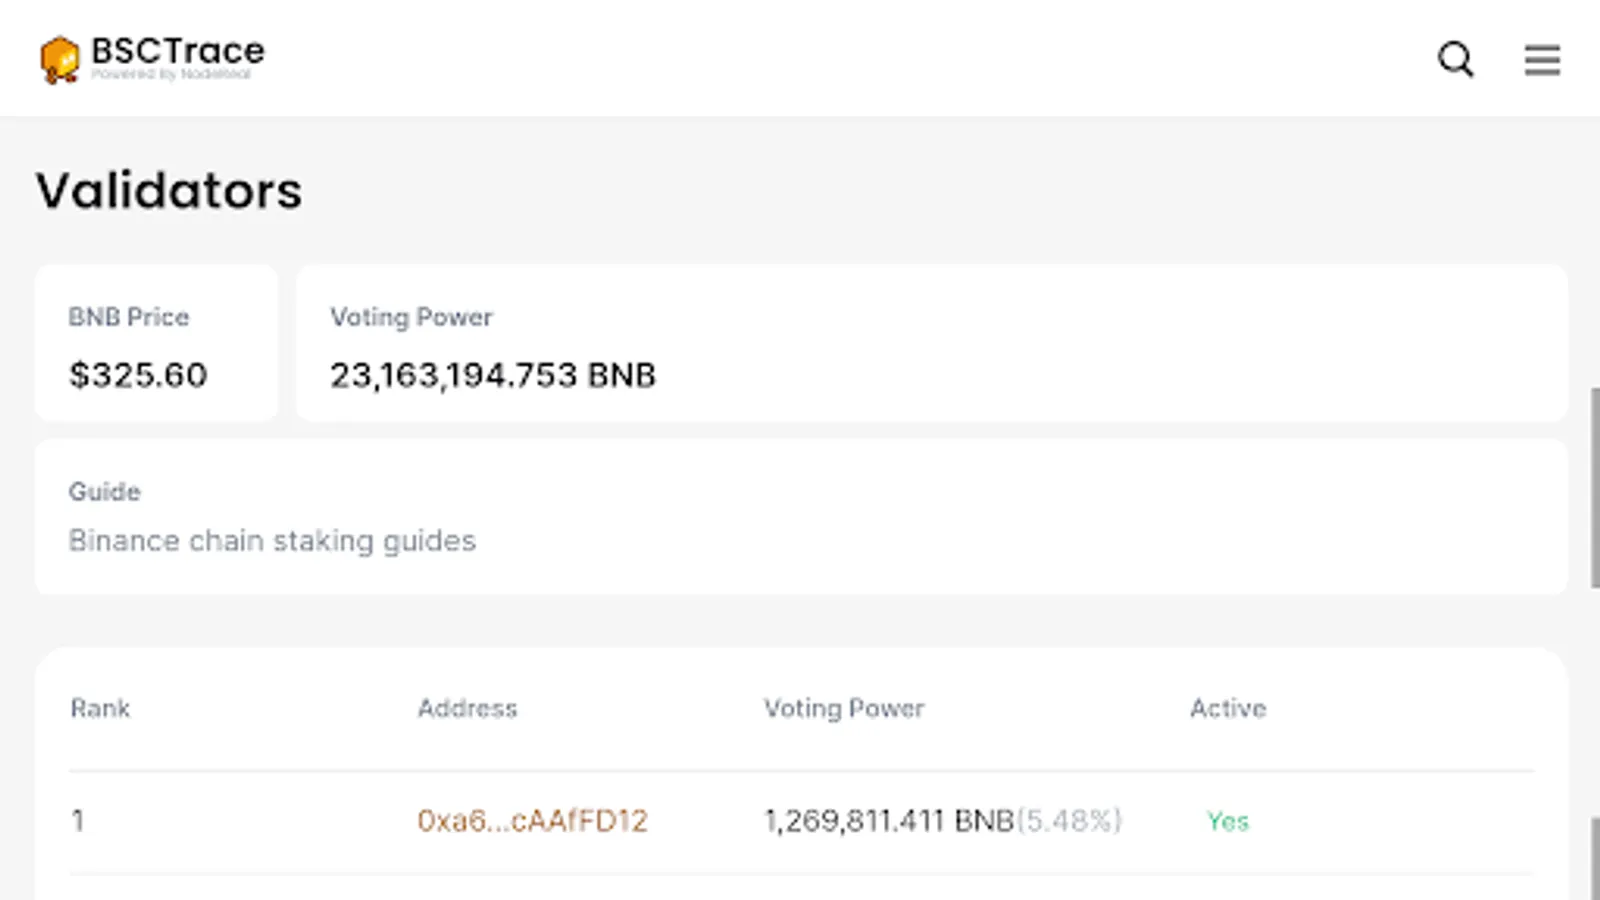Click the Active column header
This screenshot has height=900, width=1600.
coord(1227,709)
